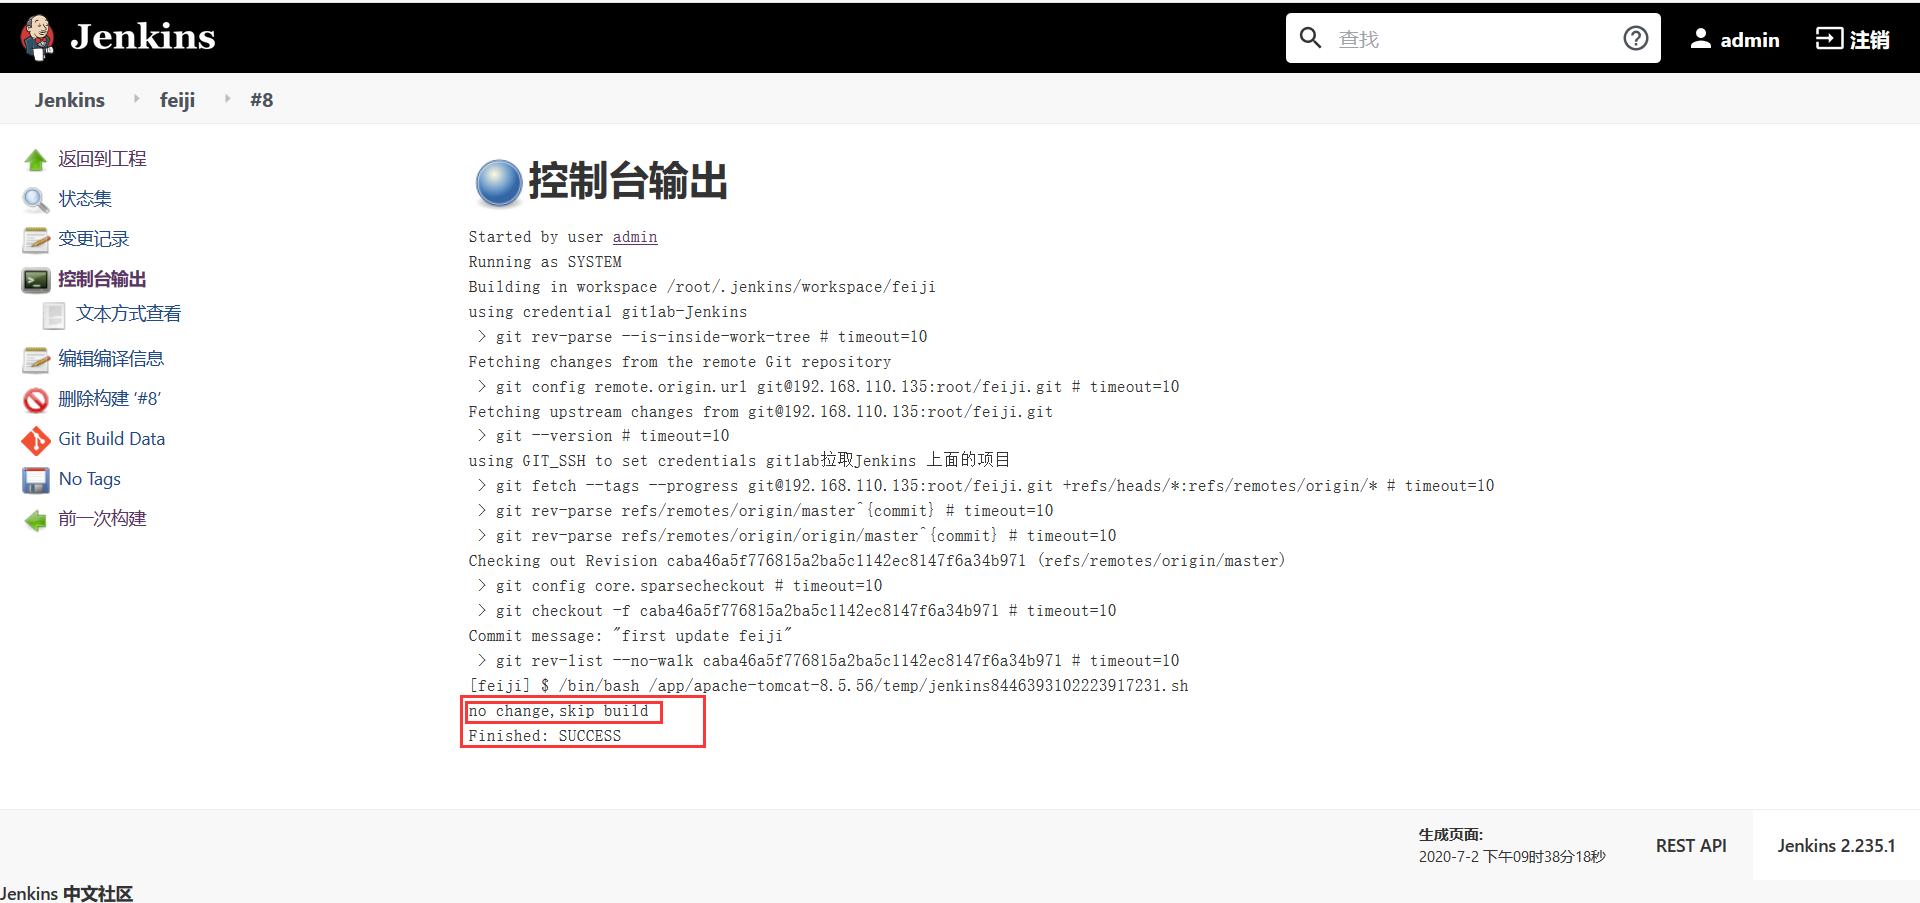
Task: Open build #8 breadcrumb item
Action: (262, 100)
